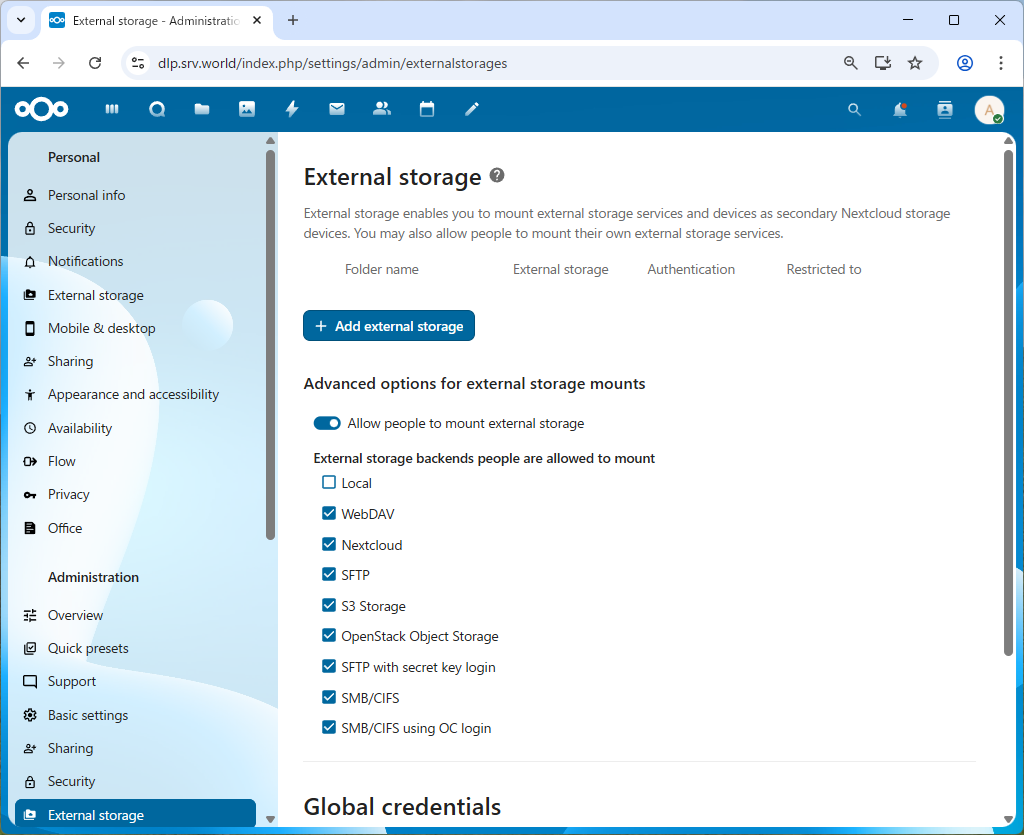The width and height of the screenshot is (1024, 835).
Task: View site information icon in address bar
Action: [138, 63]
